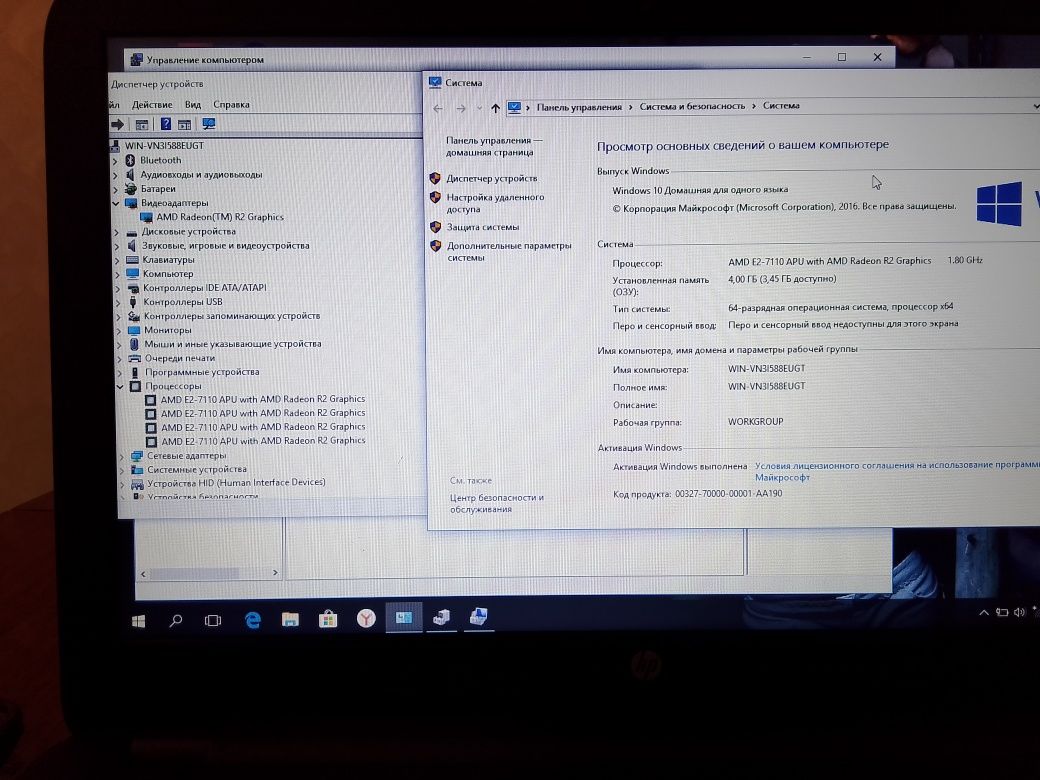Click the scan hardware monitor toolbar icon
The image size is (1040, 780).
(208, 124)
